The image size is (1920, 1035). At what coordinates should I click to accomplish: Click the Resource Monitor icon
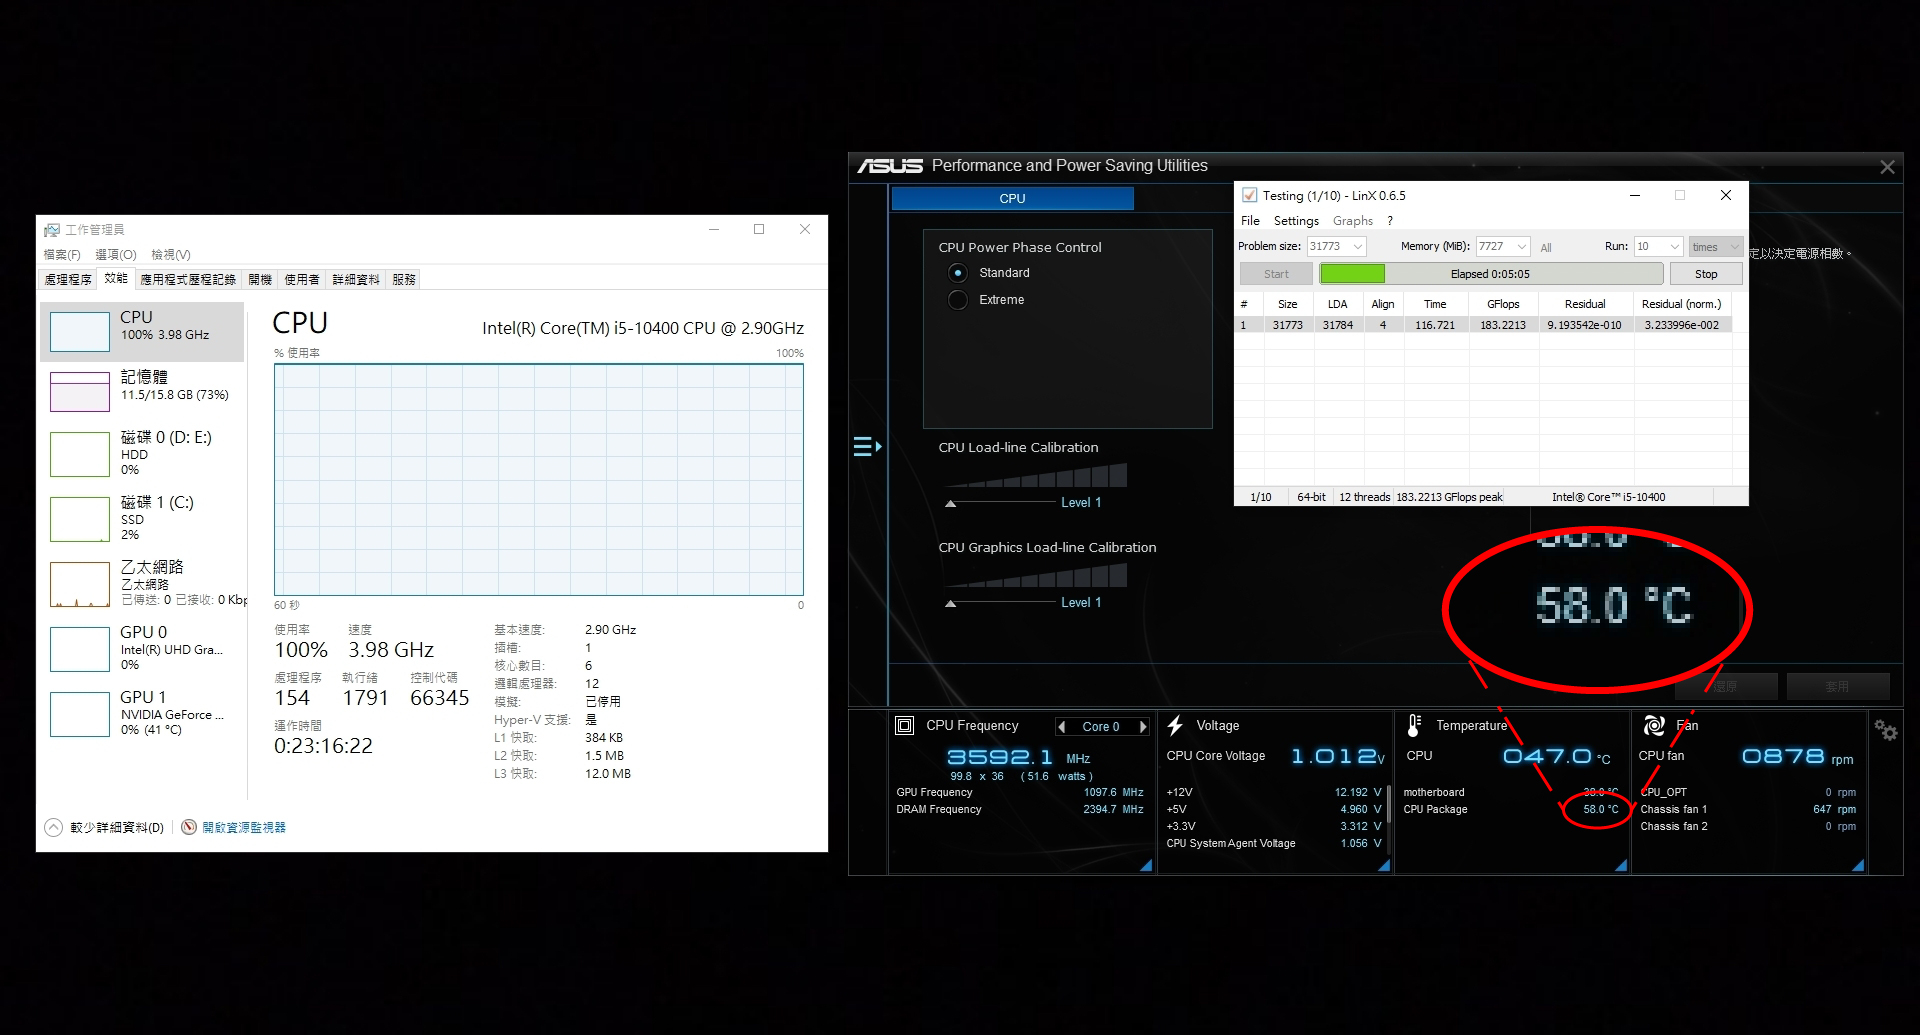tap(189, 827)
